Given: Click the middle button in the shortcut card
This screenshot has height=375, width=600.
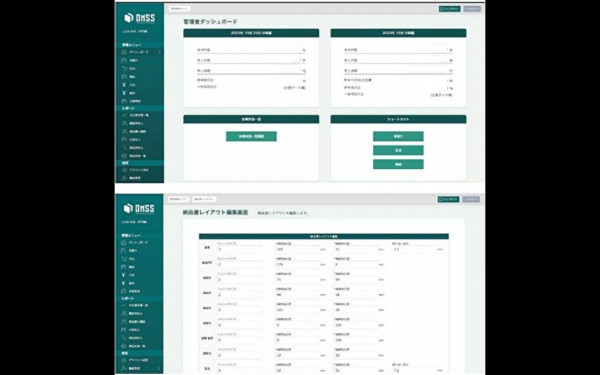Looking at the screenshot, I should (x=398, y=150).
